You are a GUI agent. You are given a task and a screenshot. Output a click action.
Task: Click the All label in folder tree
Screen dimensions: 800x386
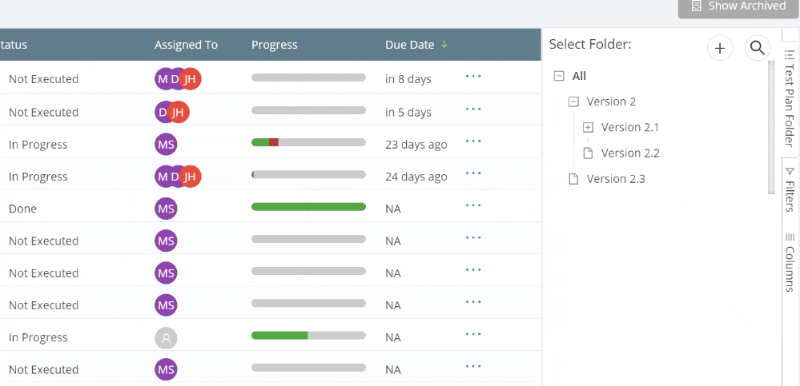pos(579,76)
